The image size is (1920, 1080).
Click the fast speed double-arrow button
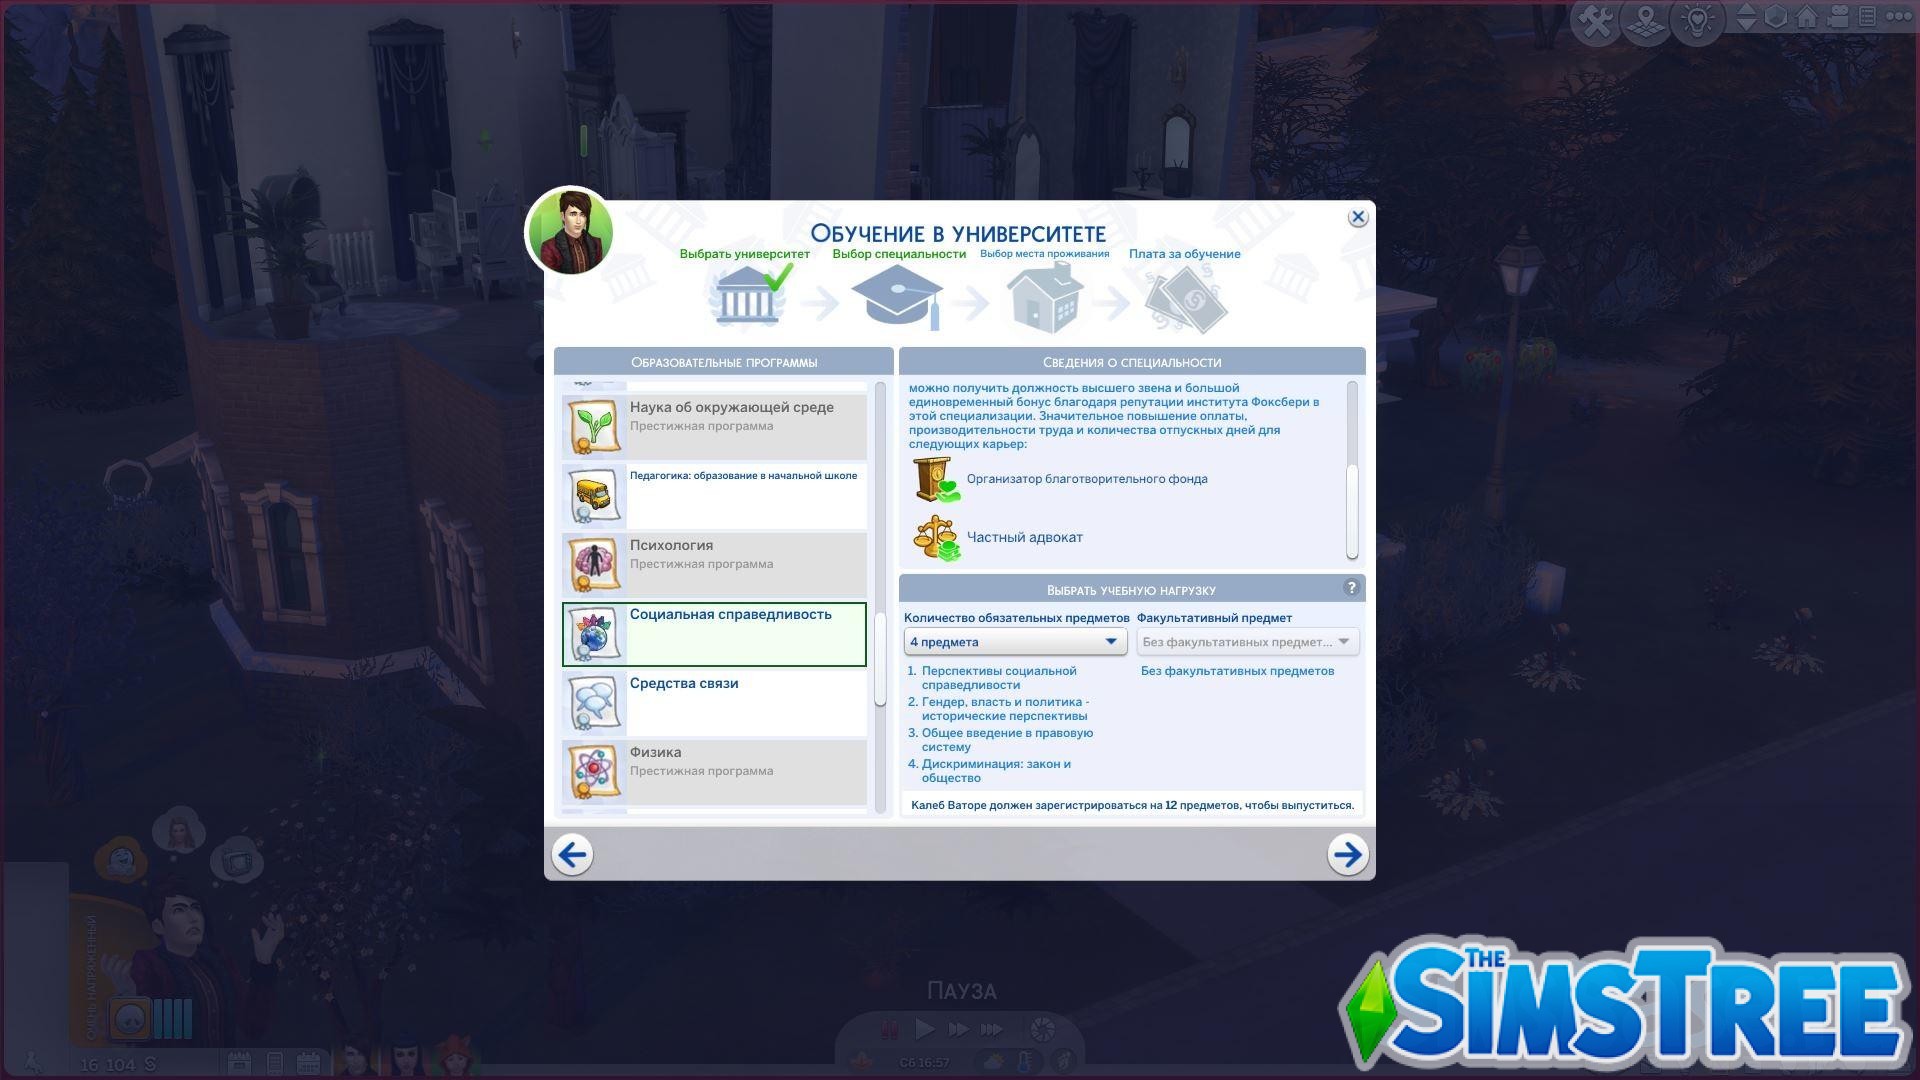pyautogui.click(x=958, y=1029)
